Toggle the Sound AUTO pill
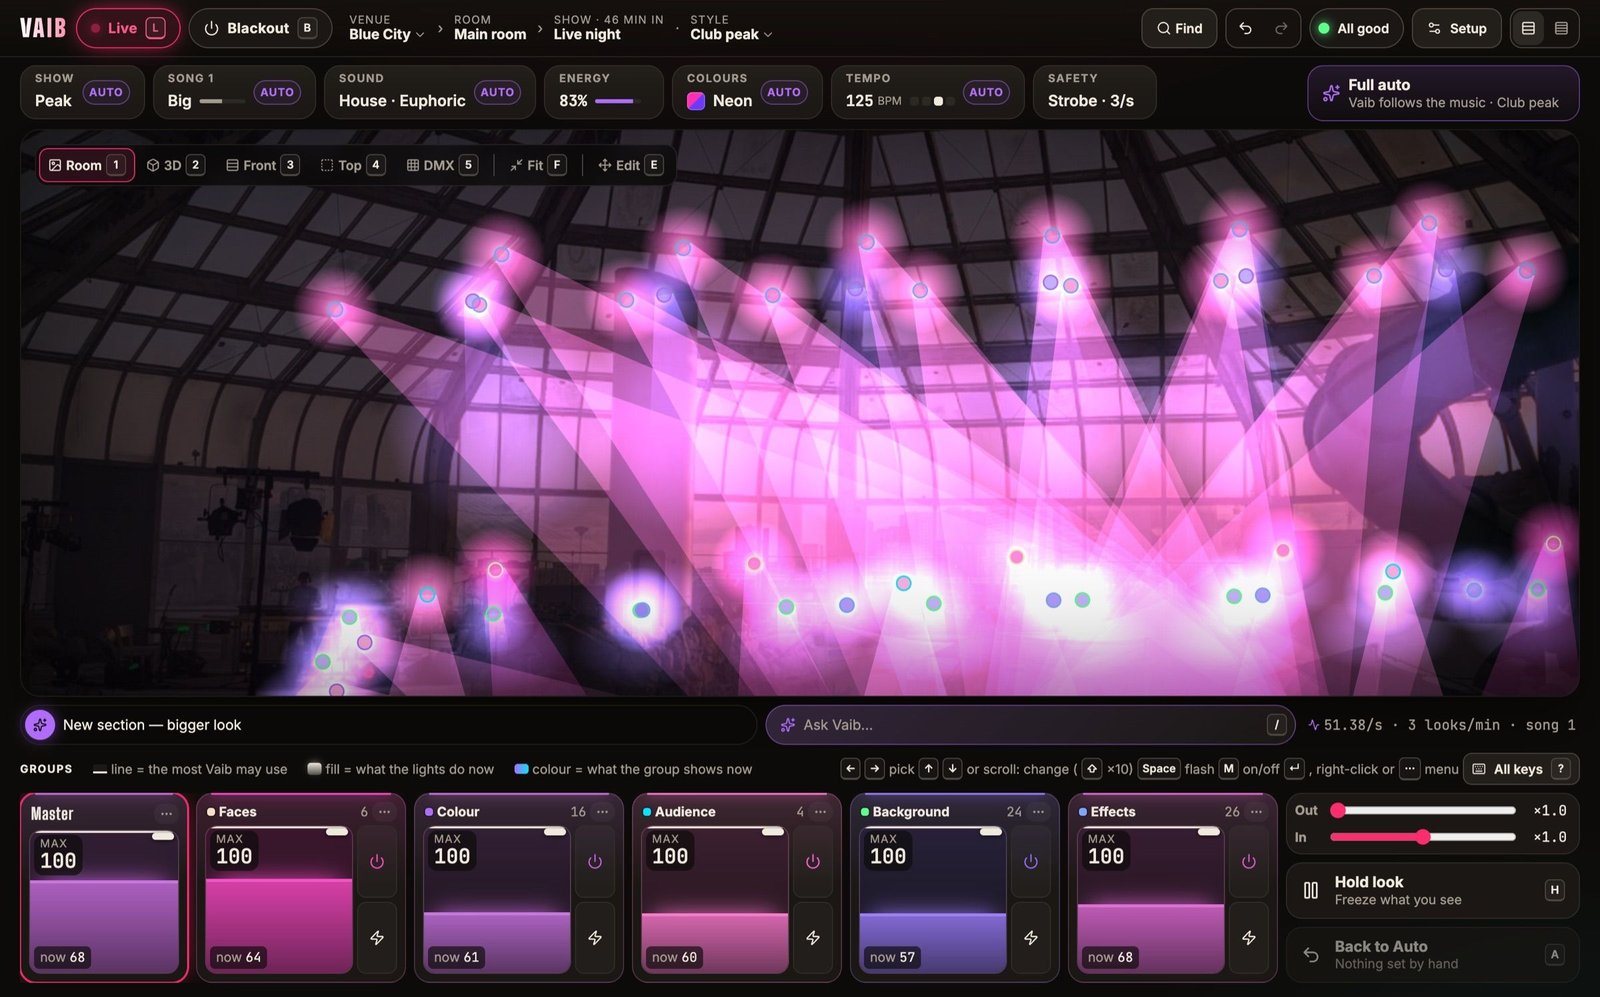 tap(497, 92)
